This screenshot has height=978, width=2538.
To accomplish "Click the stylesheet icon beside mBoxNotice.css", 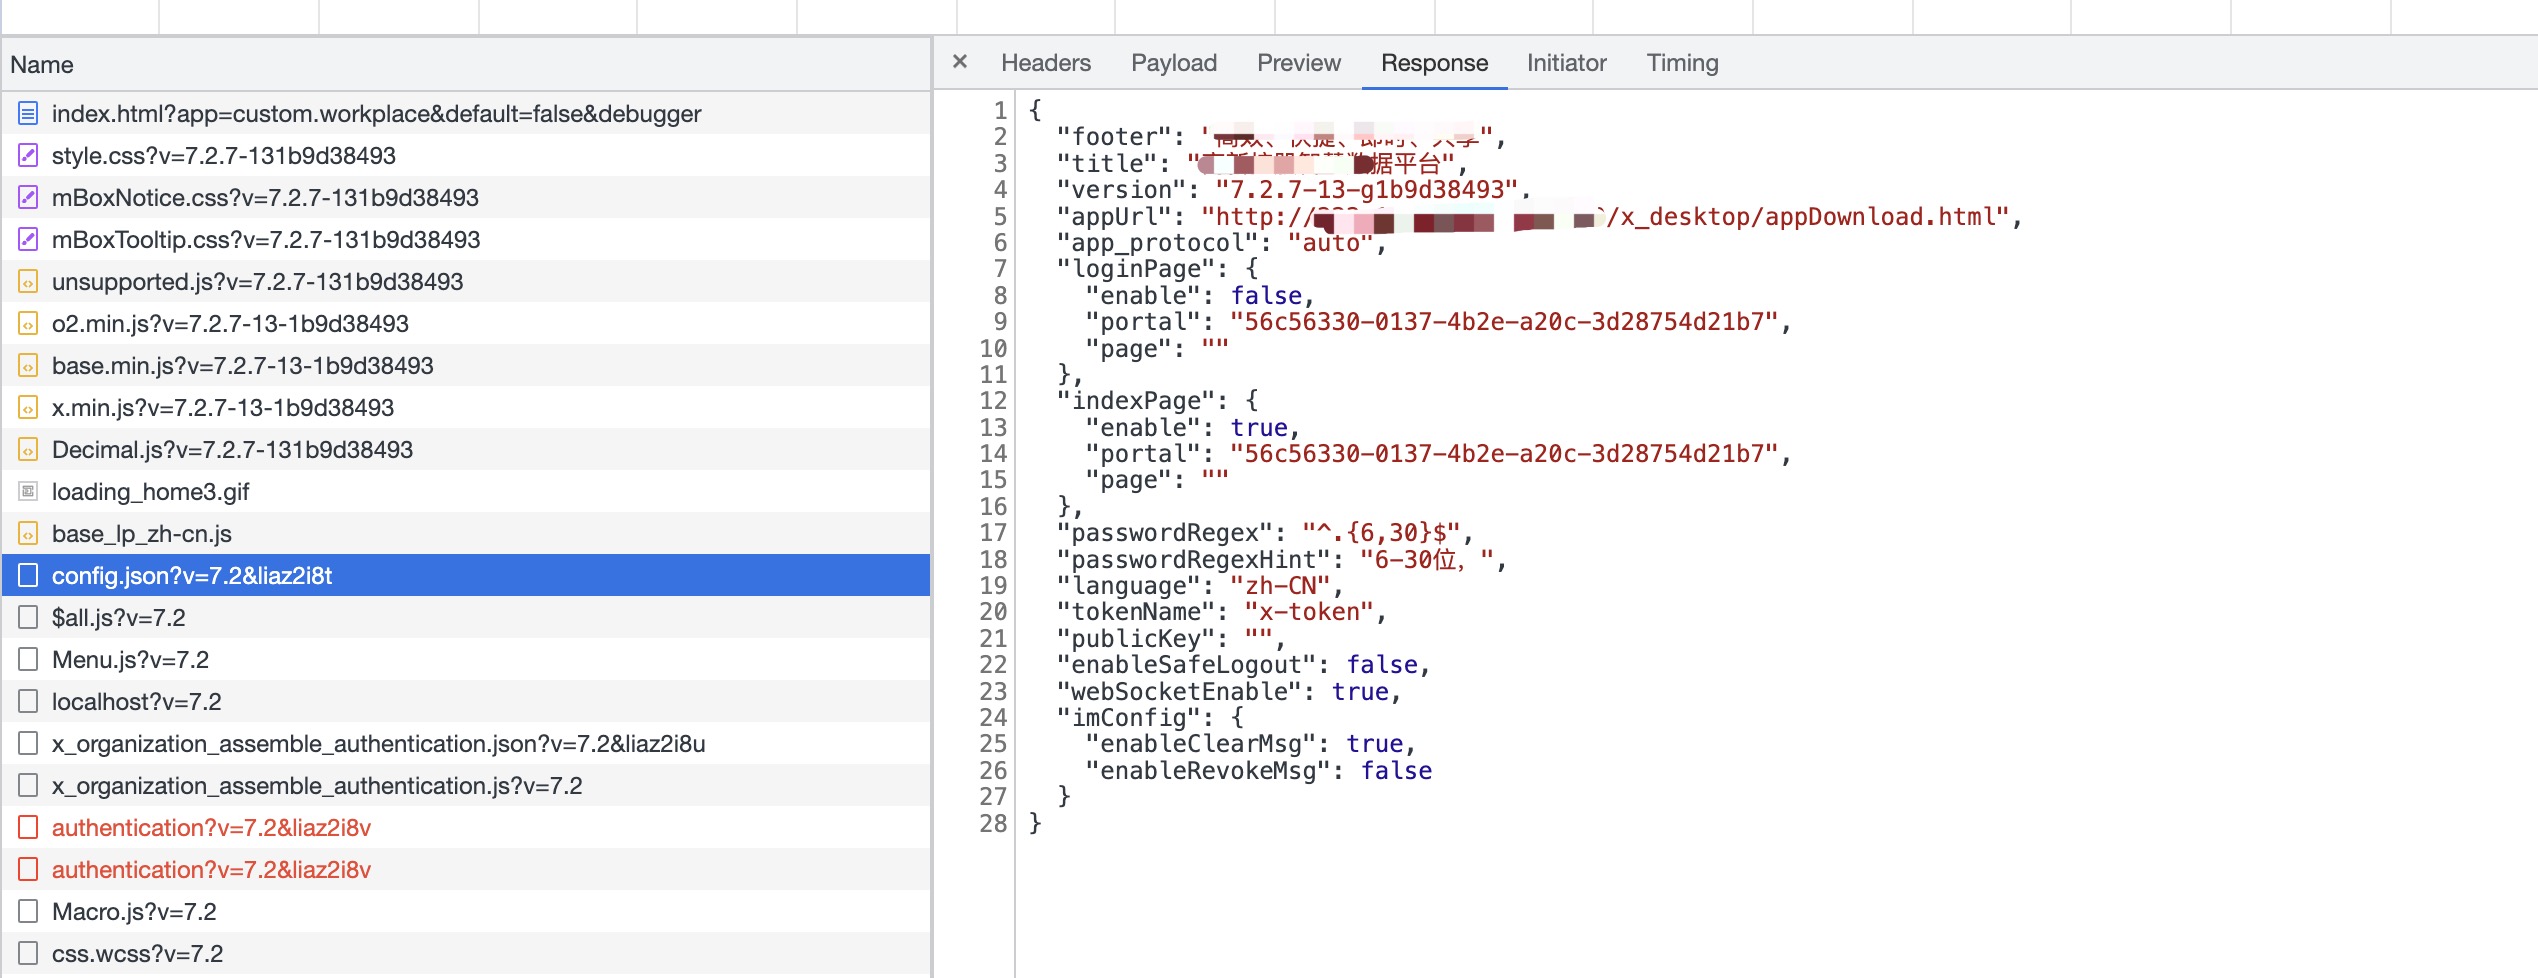I will 28,198.
